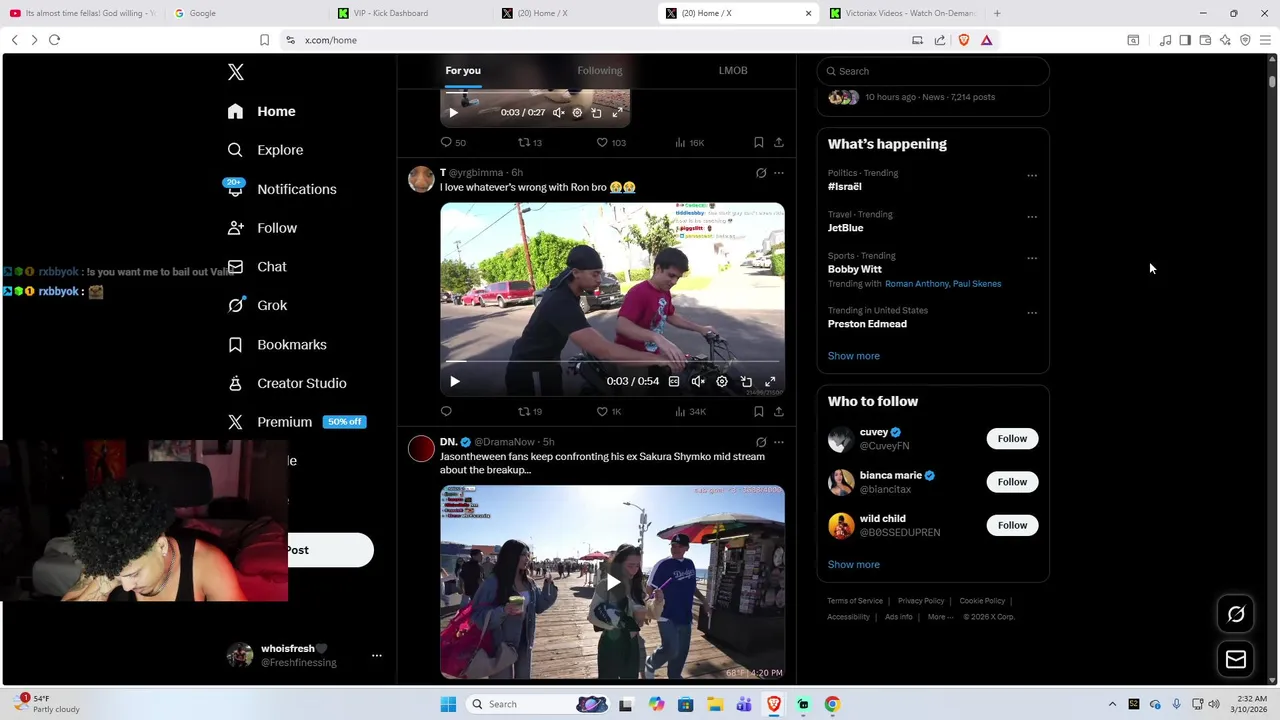Like the top post with 103 likes
Screen dimensions: 1280x720
pos(611,143)
